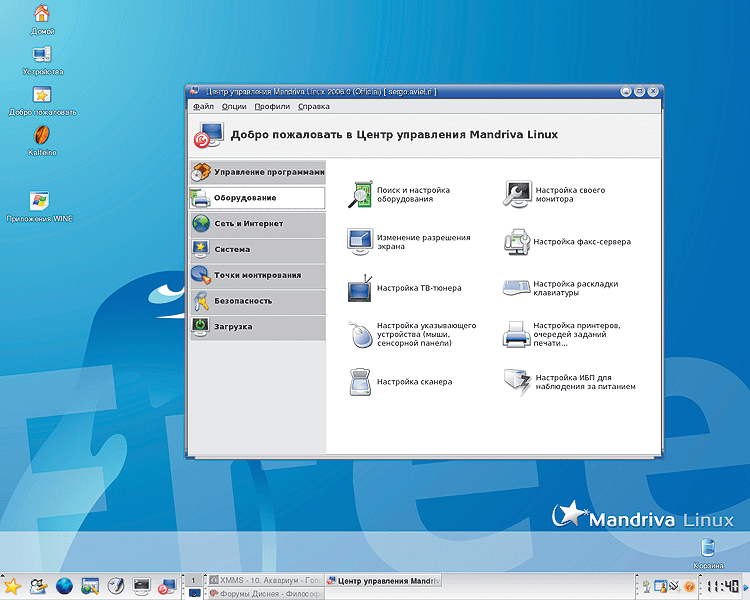Switch to Центр управления Mandriva taskbar entry
The image size is (750, 600).
tap(383, 580)
